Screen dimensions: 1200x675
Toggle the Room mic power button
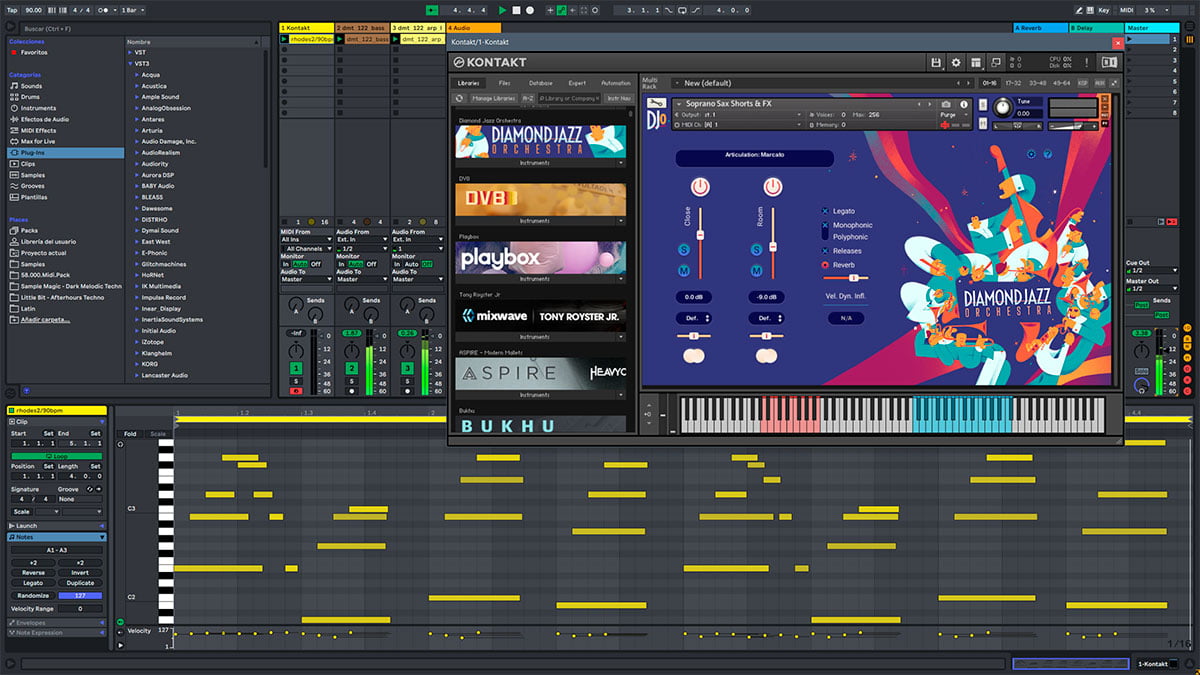tap(773, 187)
